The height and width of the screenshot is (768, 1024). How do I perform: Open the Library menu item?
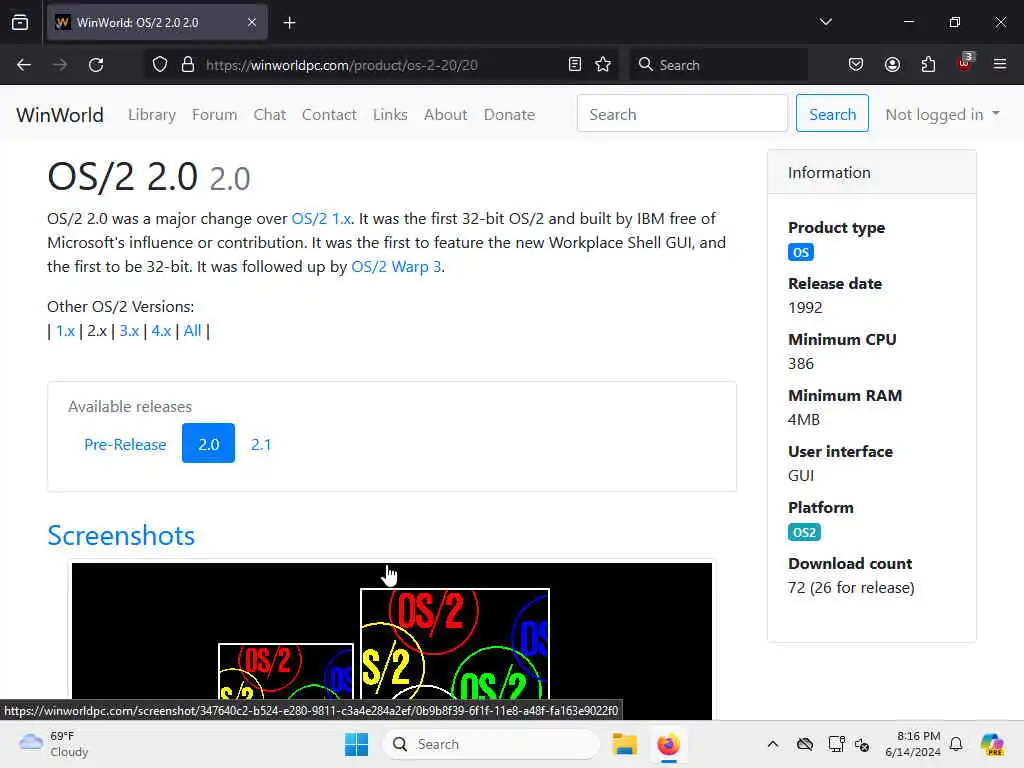(x=152, y=114)
